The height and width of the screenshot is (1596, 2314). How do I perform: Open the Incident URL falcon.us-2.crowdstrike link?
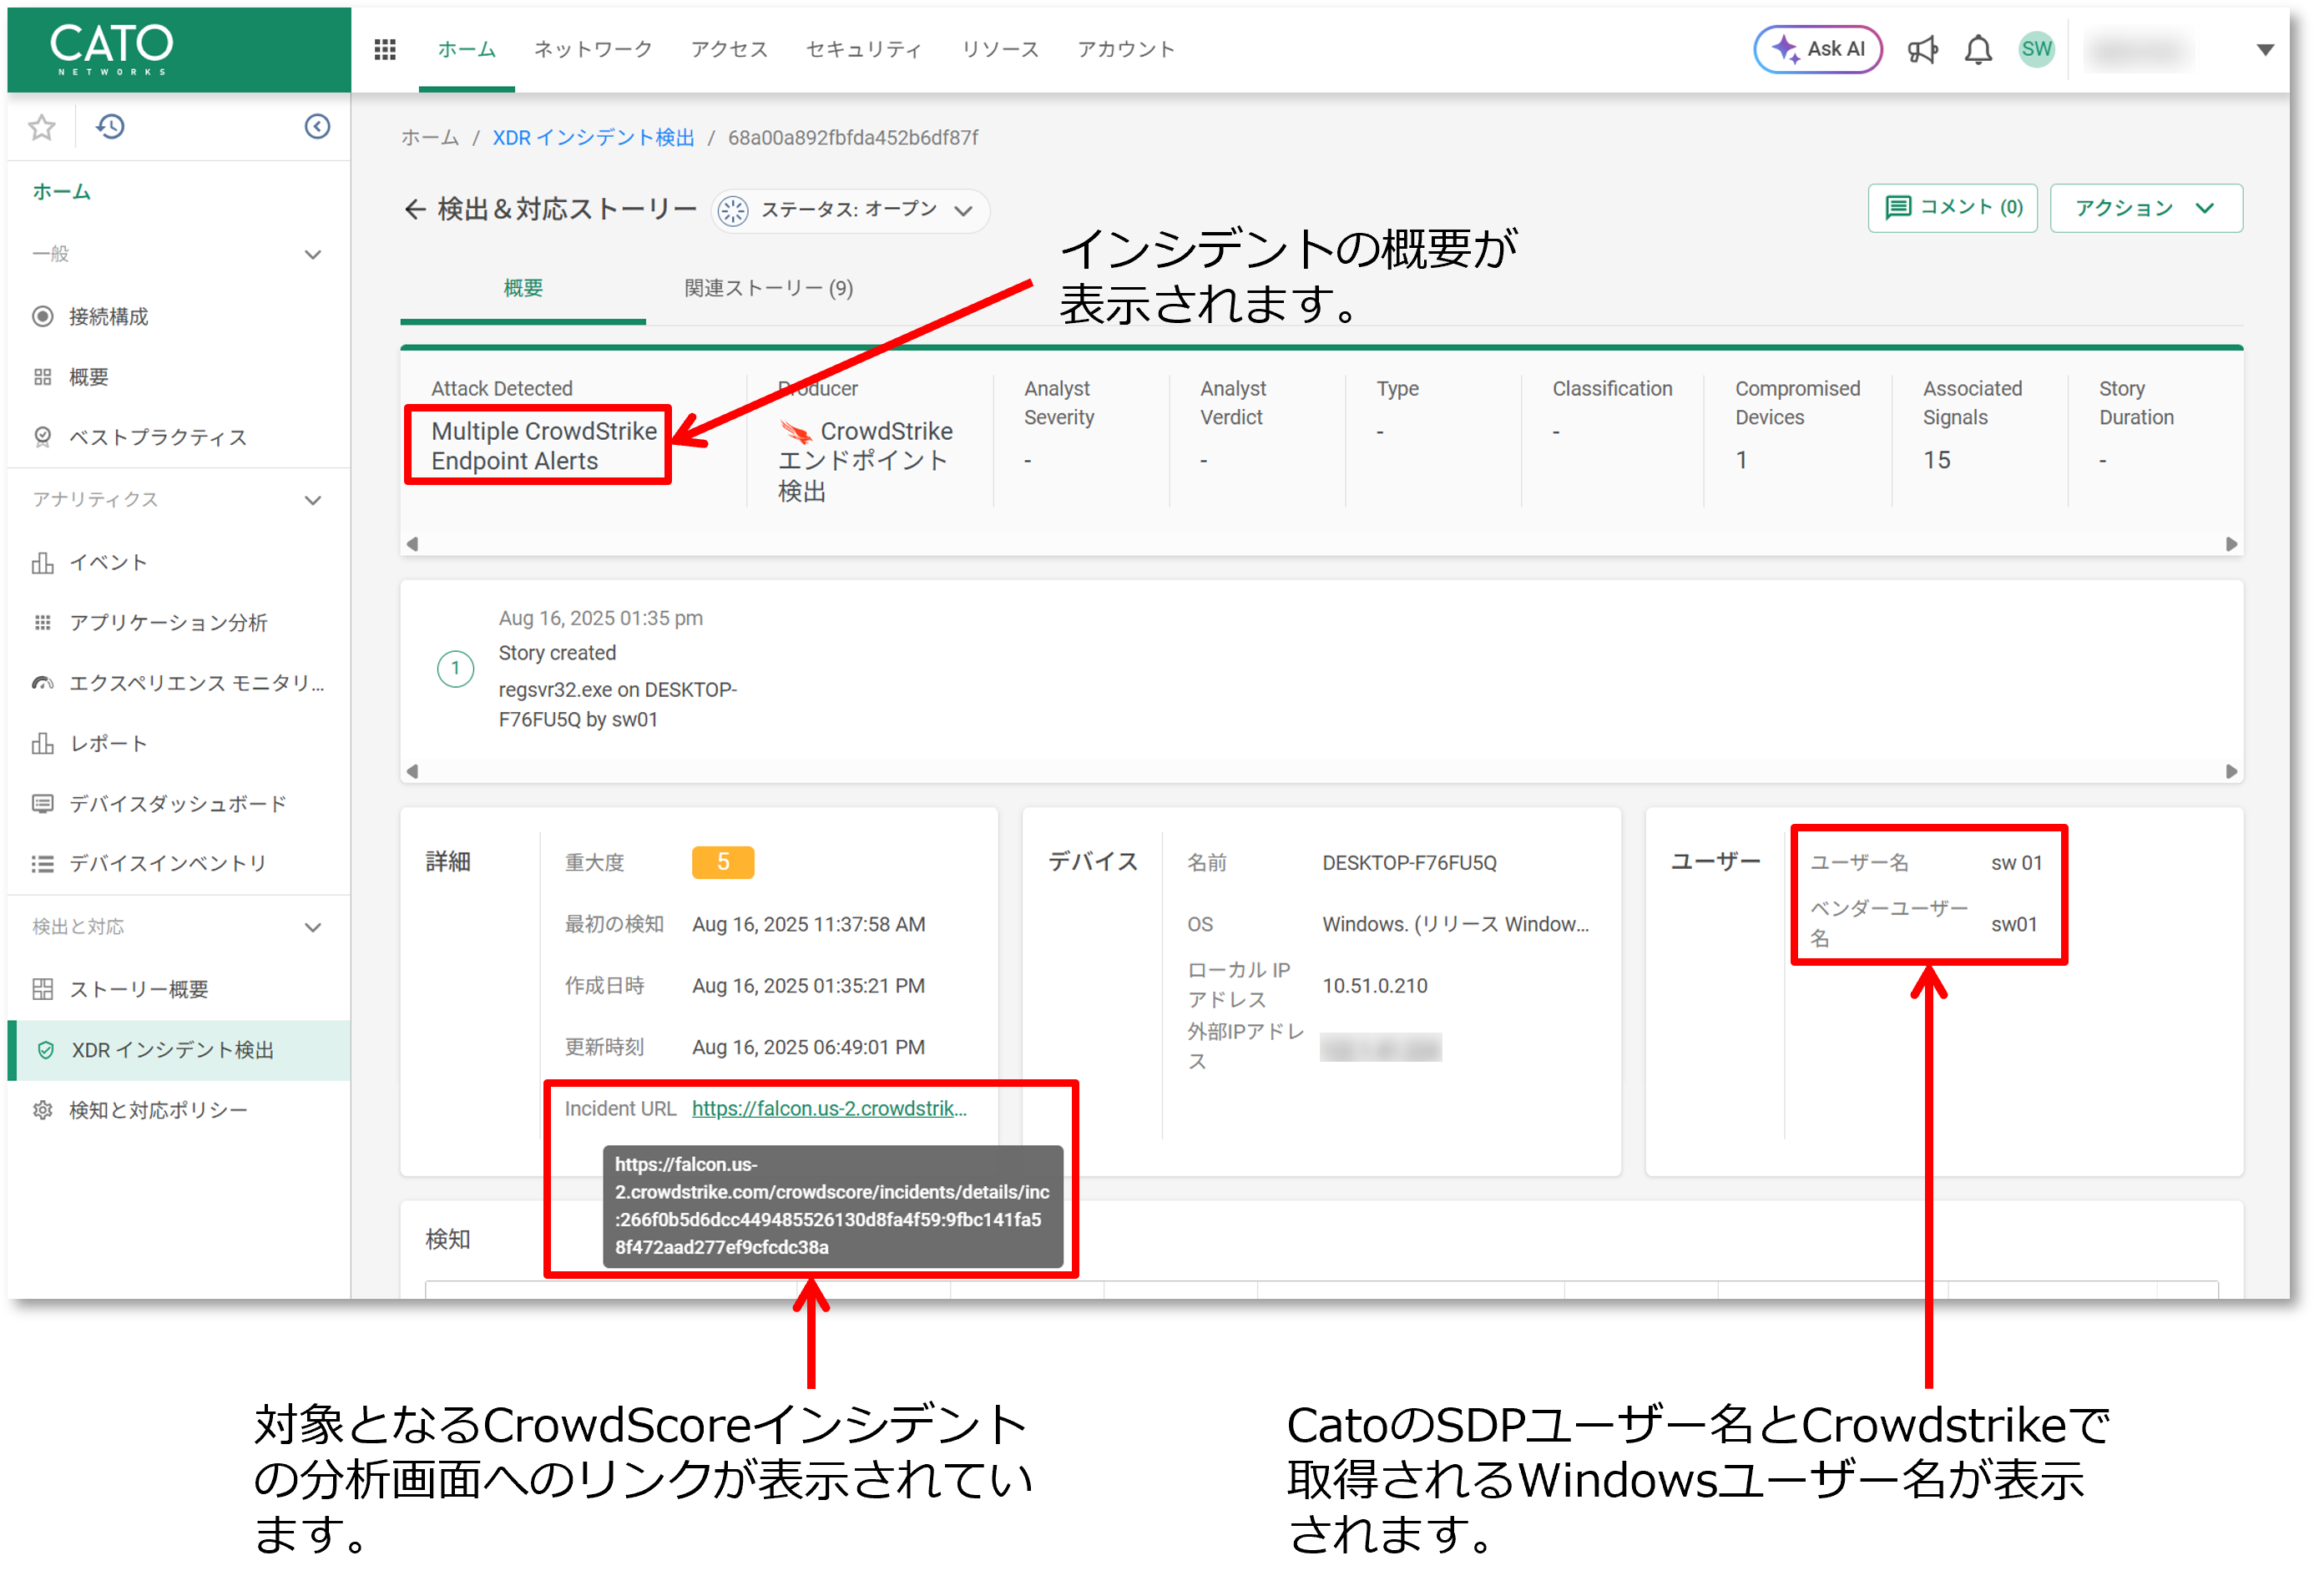click(x=829, y=1109)
